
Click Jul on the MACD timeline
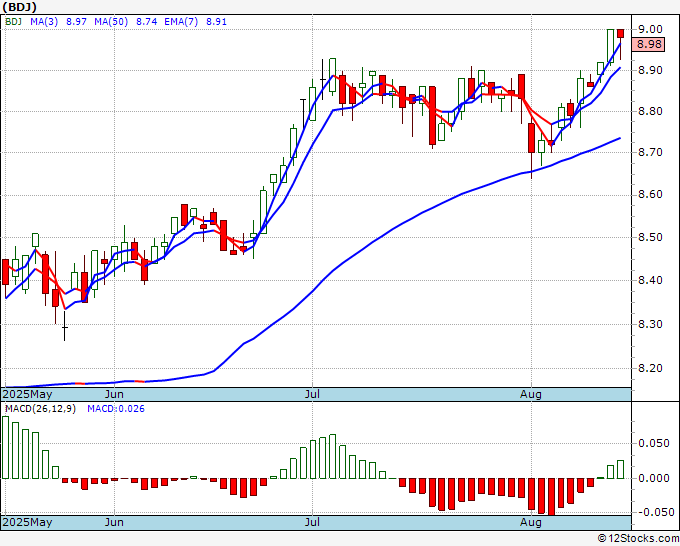[312, 522]
